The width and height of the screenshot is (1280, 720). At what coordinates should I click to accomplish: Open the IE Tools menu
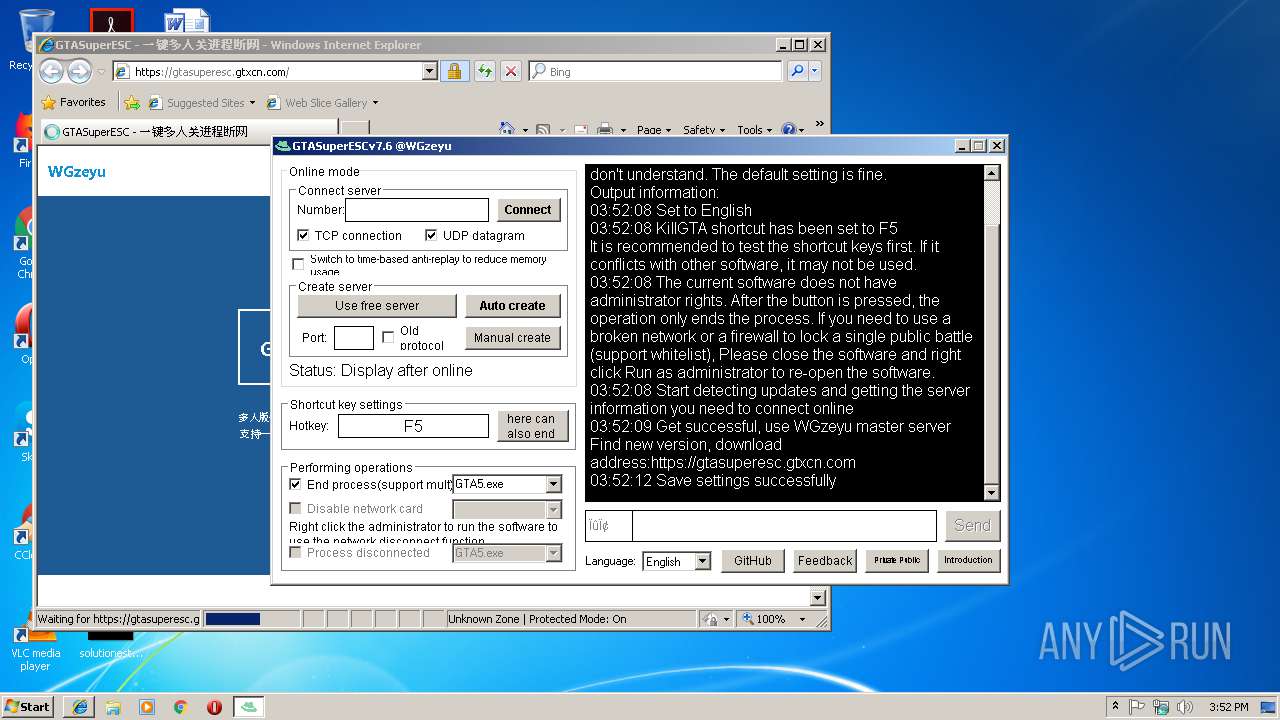tap(755, 129)
